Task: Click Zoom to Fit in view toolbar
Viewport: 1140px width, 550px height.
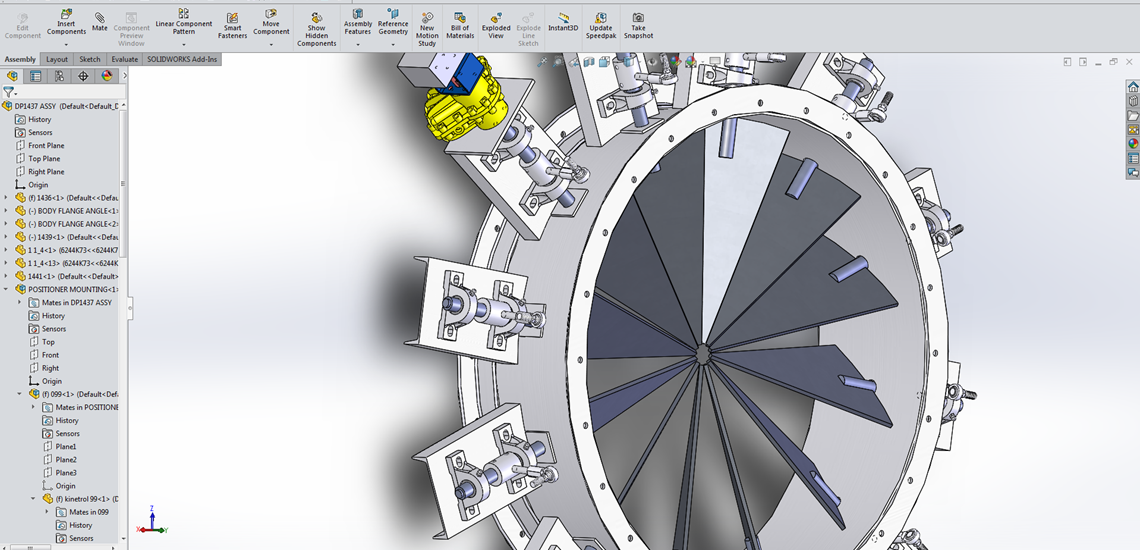Action: coord(542,63)
